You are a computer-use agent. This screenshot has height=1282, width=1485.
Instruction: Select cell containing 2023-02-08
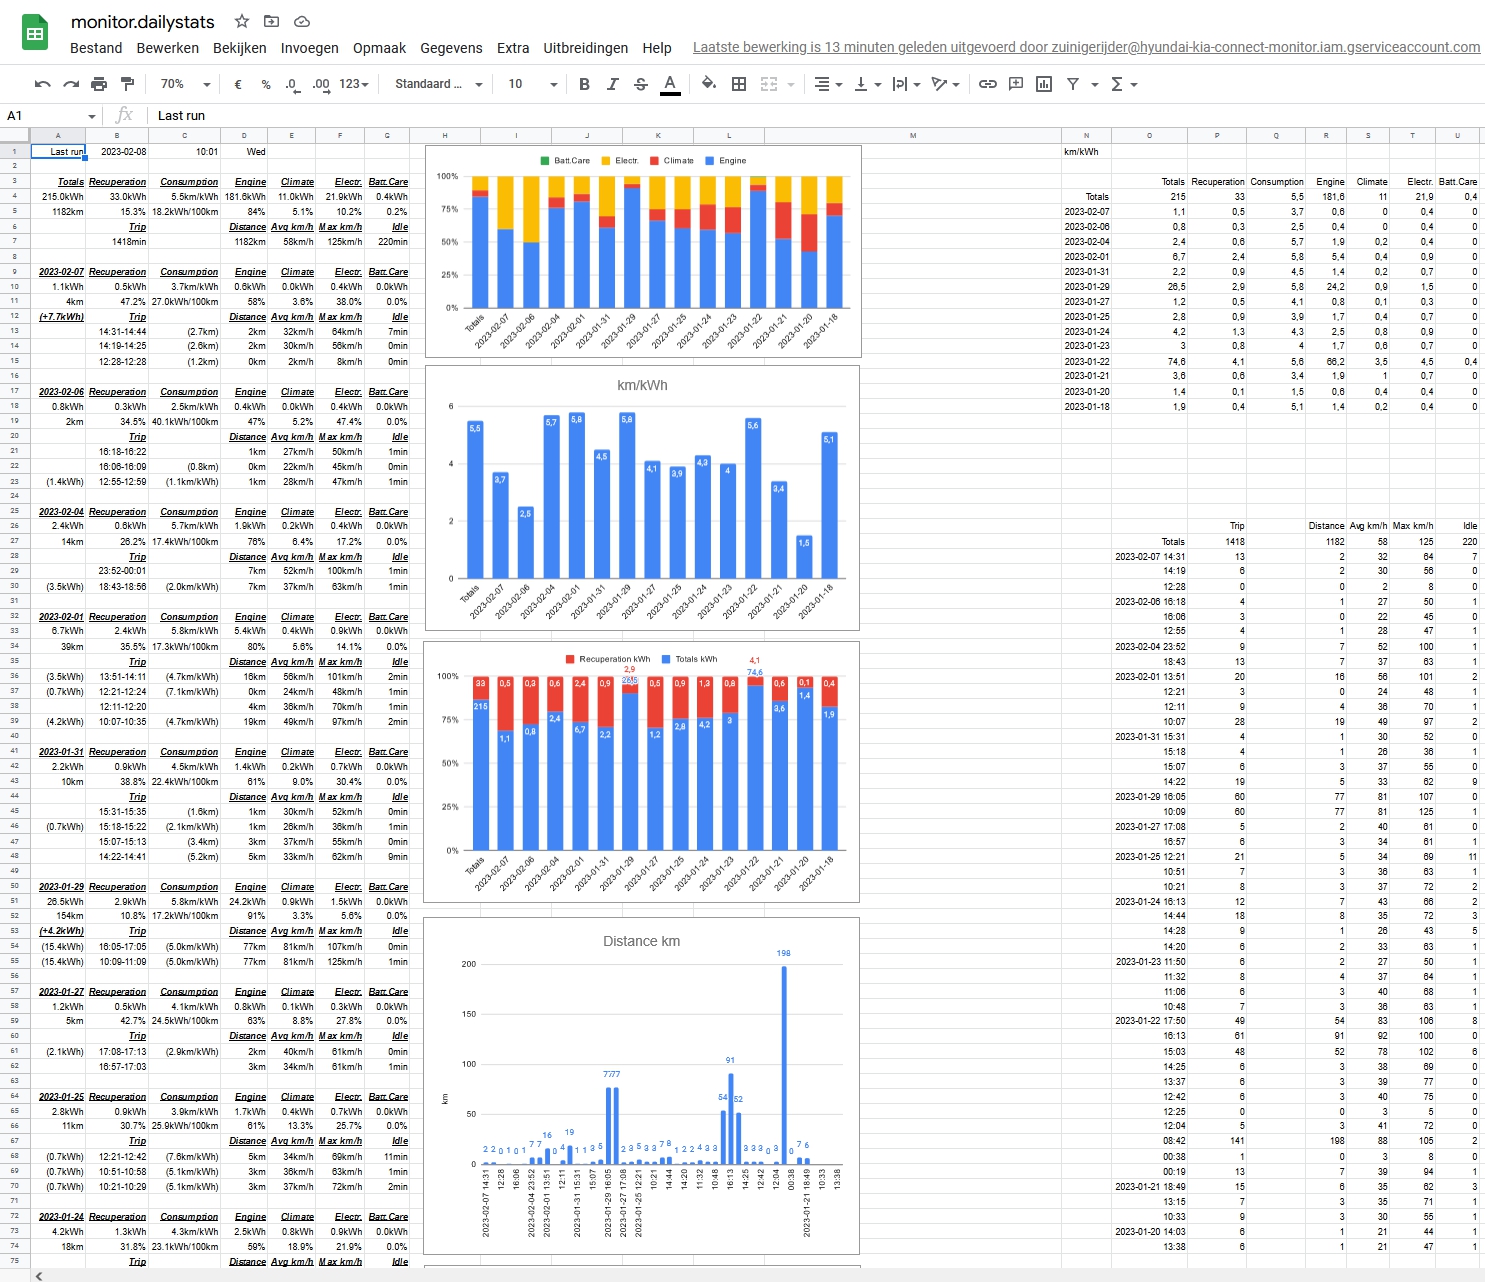coord(117,152)
